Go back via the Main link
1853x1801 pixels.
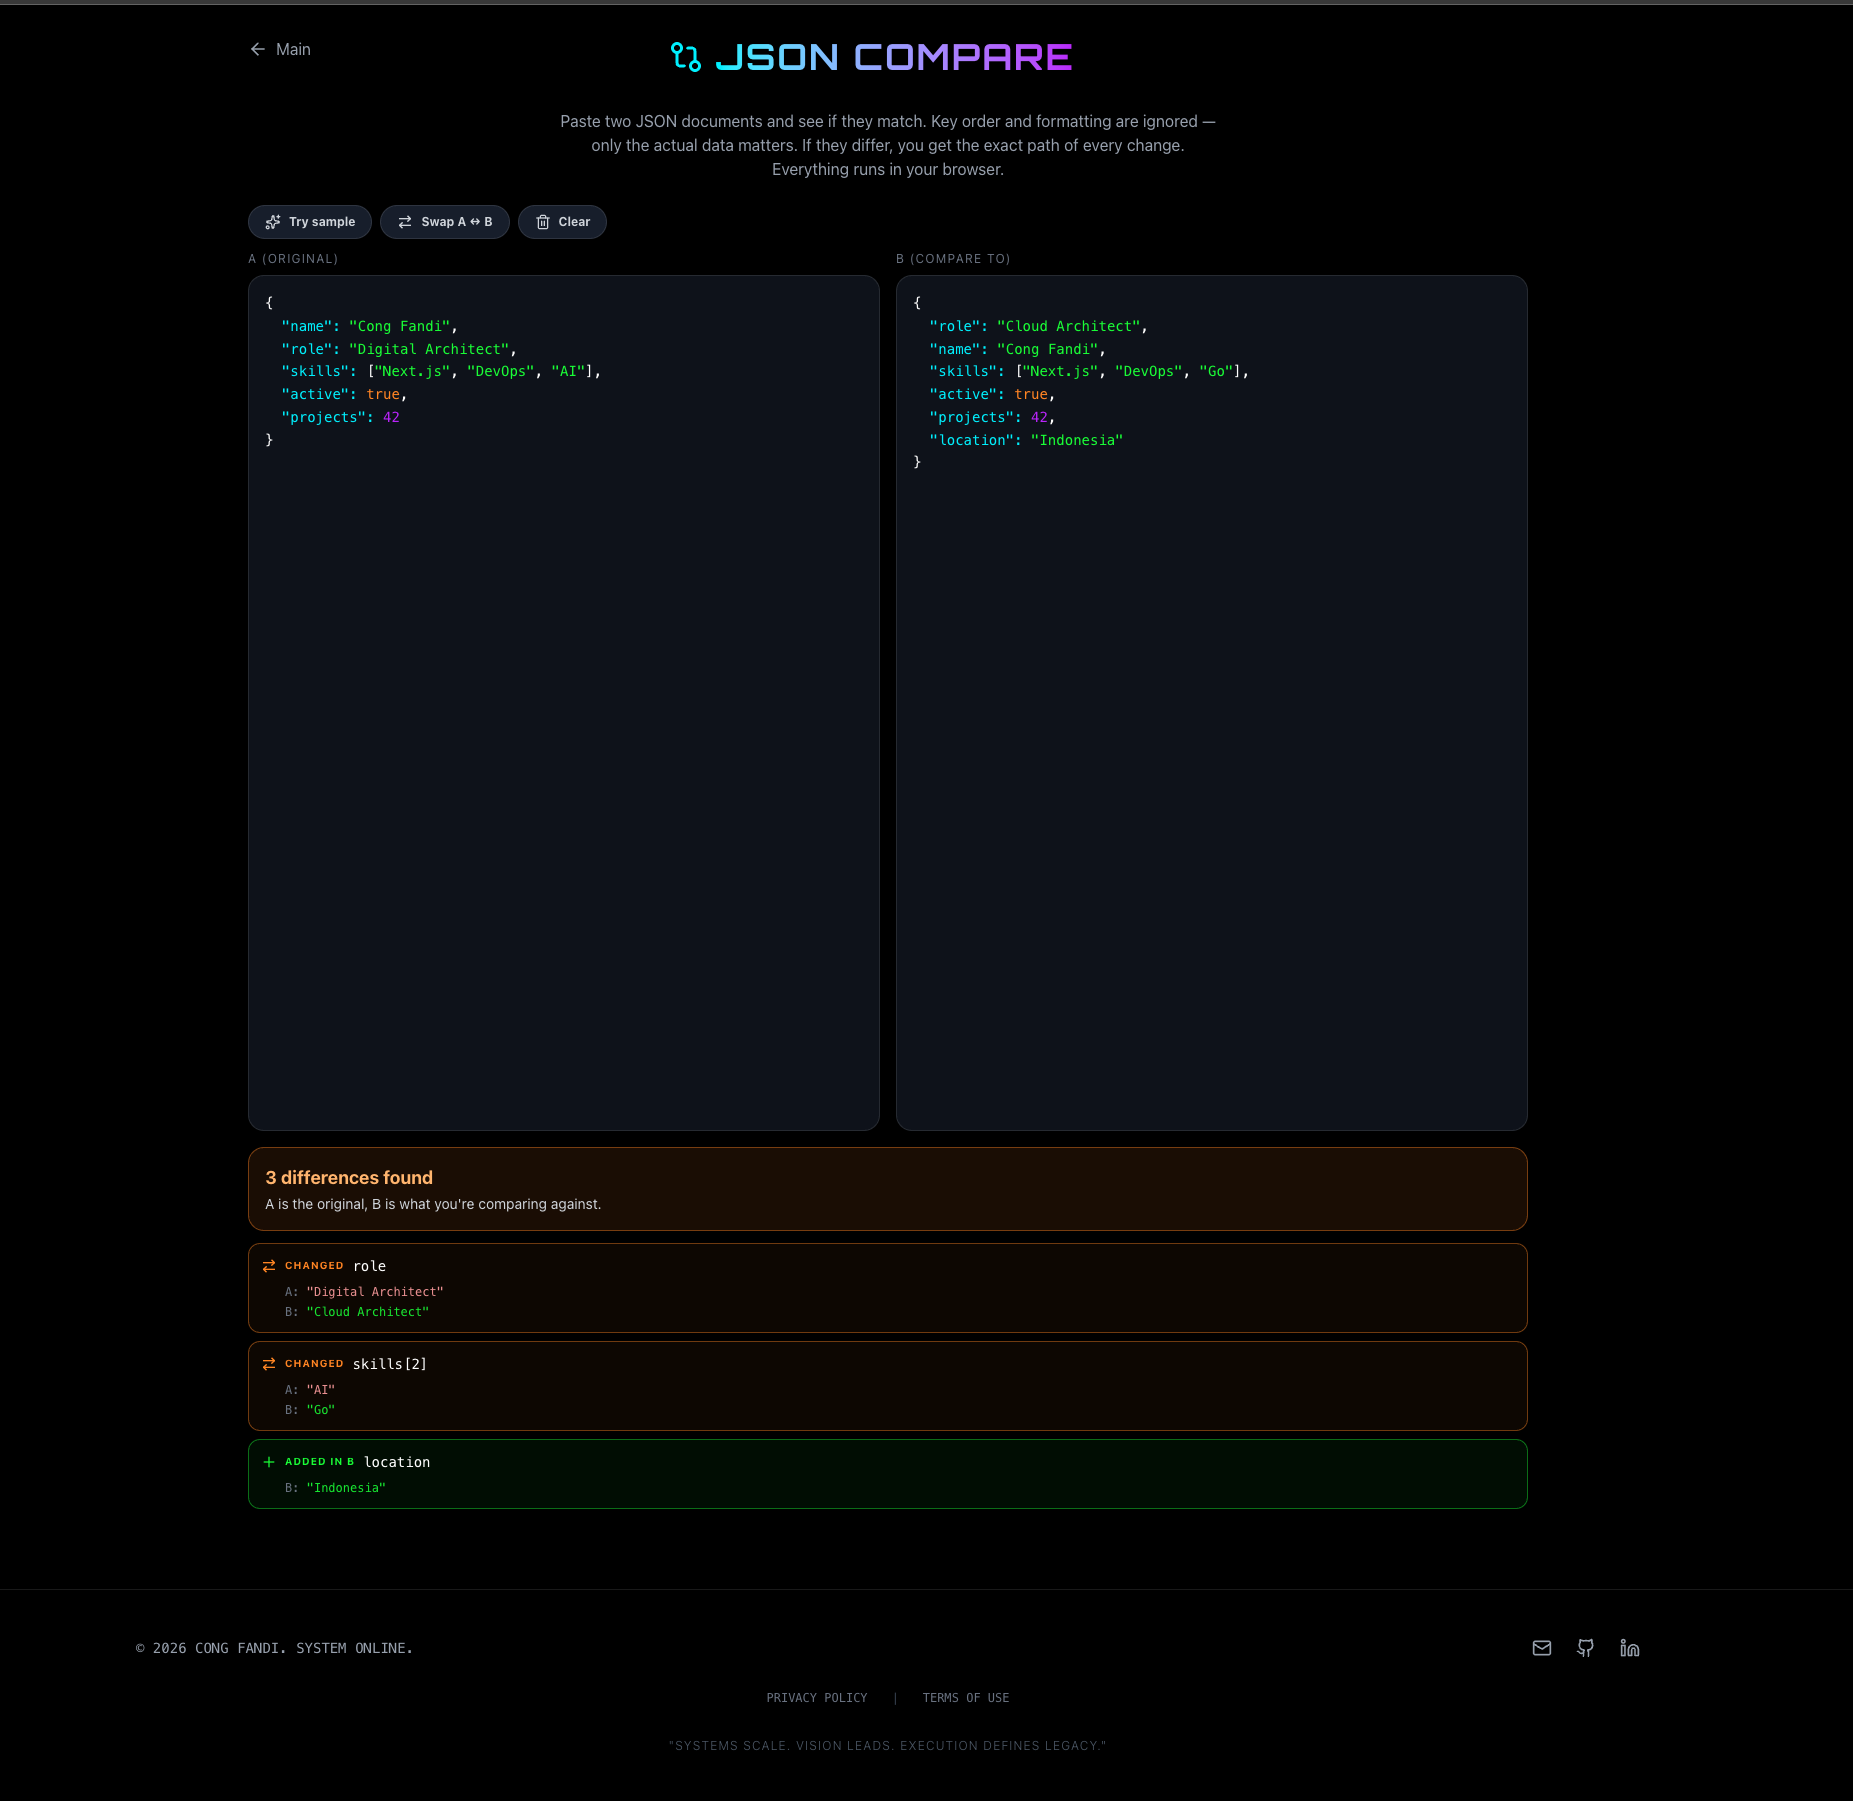click(x=280, y=49)
